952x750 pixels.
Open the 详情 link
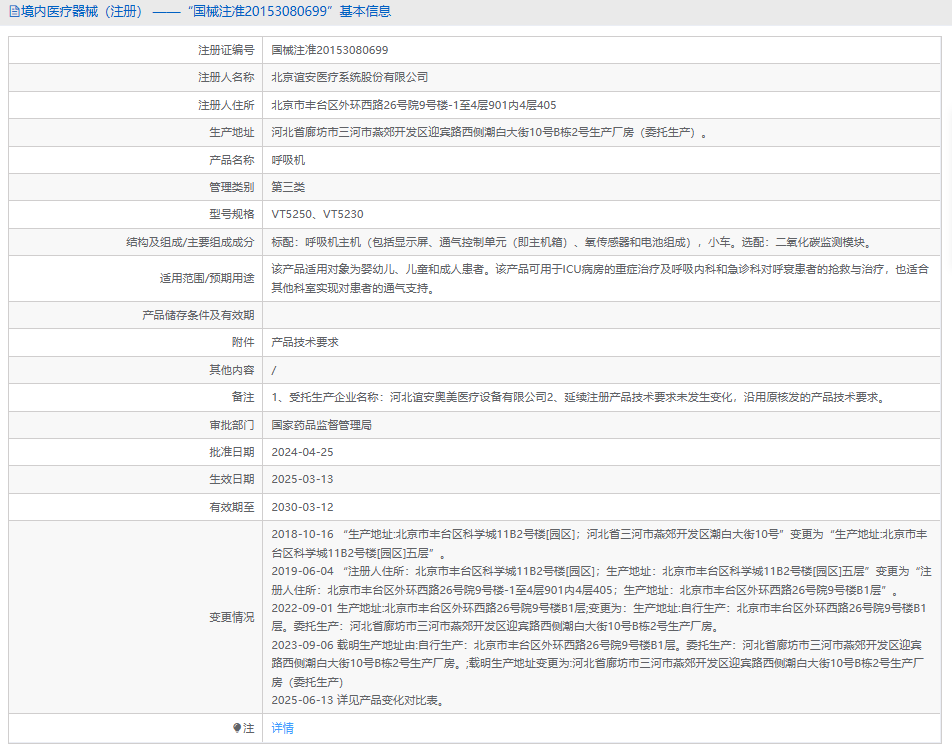point(283,729)
